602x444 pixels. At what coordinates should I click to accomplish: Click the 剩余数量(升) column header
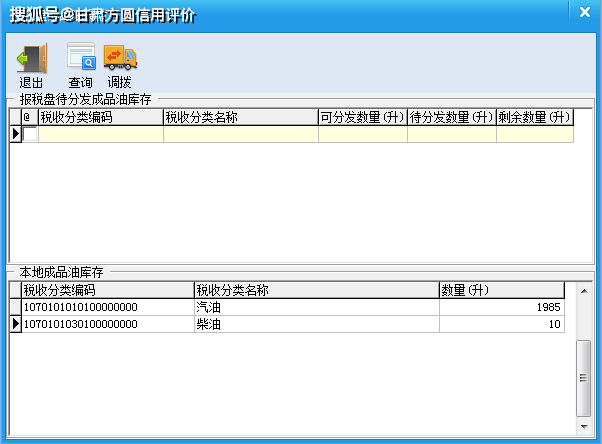click(x=535, y=117)
